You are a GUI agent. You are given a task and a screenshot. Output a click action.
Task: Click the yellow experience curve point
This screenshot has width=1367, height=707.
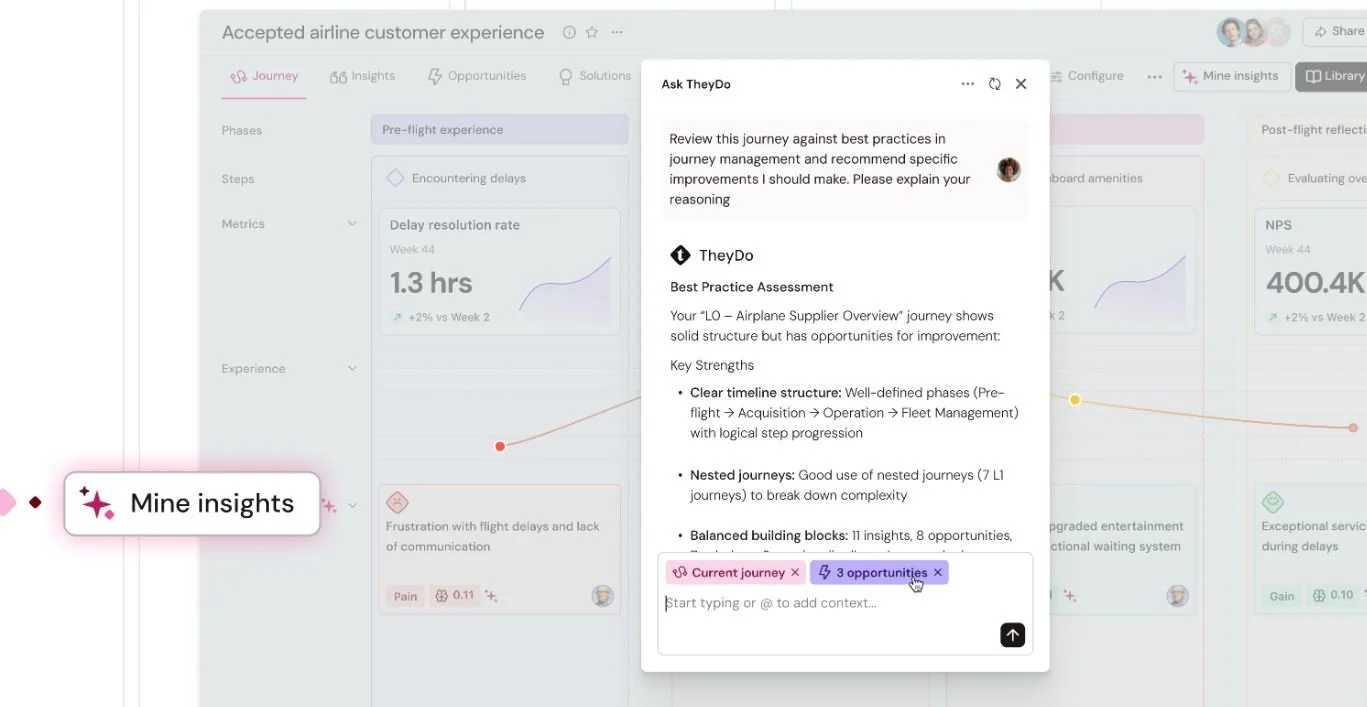[x=1075, y=400]
